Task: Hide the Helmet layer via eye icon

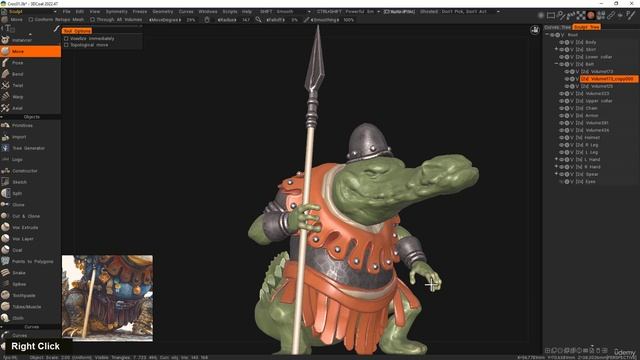Action: point(561,138)
